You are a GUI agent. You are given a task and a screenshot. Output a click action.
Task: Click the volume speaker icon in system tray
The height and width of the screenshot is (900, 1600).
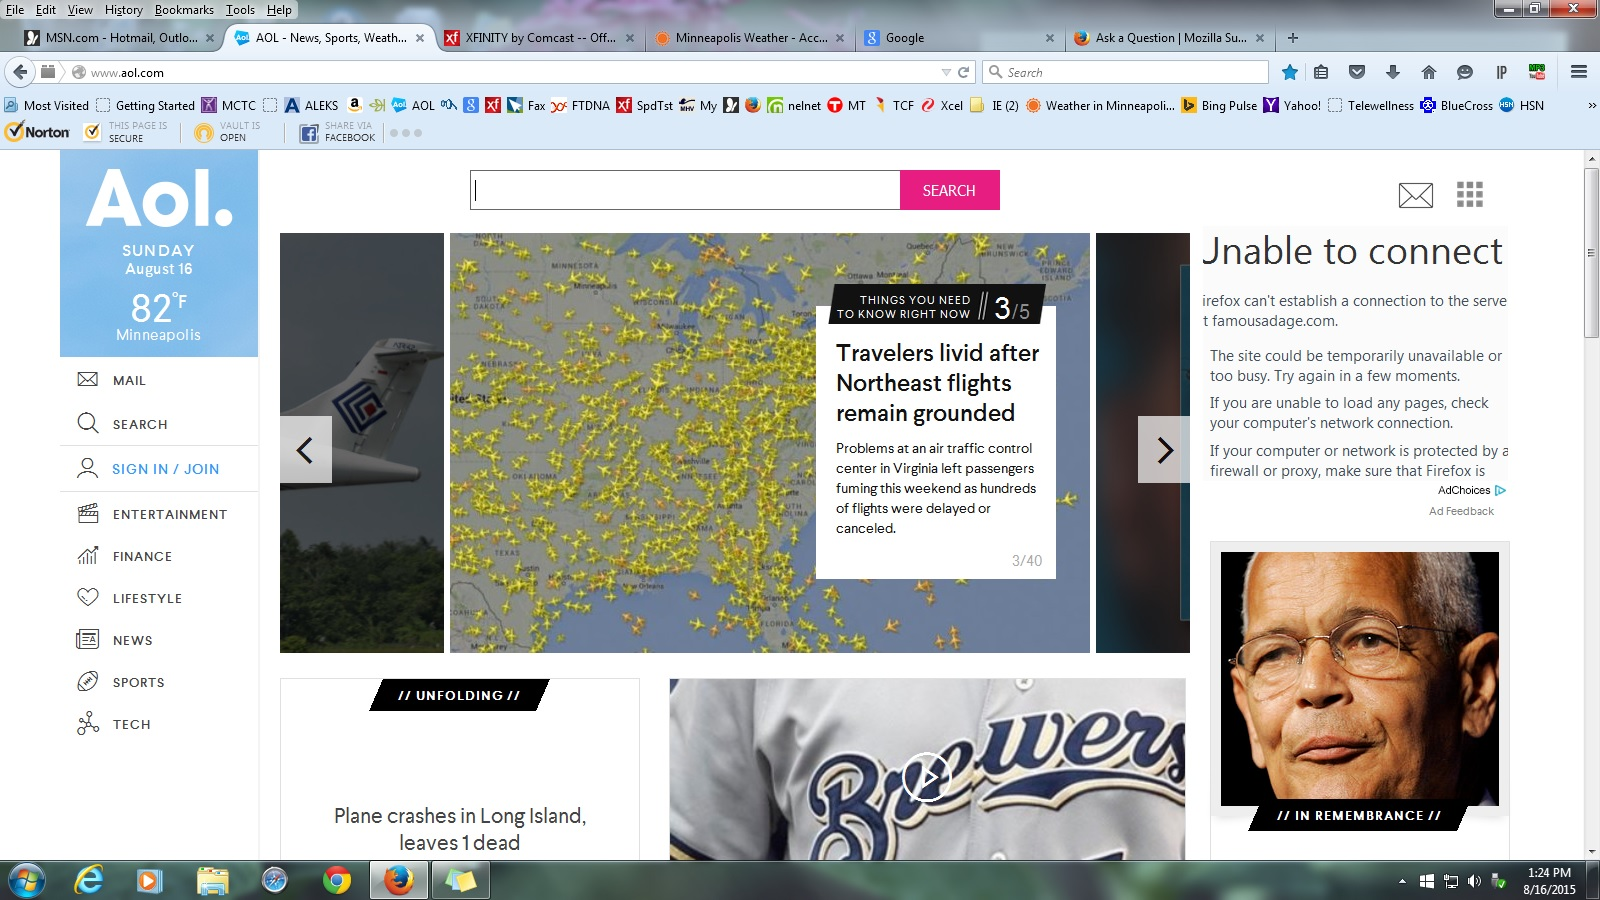point(1474,881)
